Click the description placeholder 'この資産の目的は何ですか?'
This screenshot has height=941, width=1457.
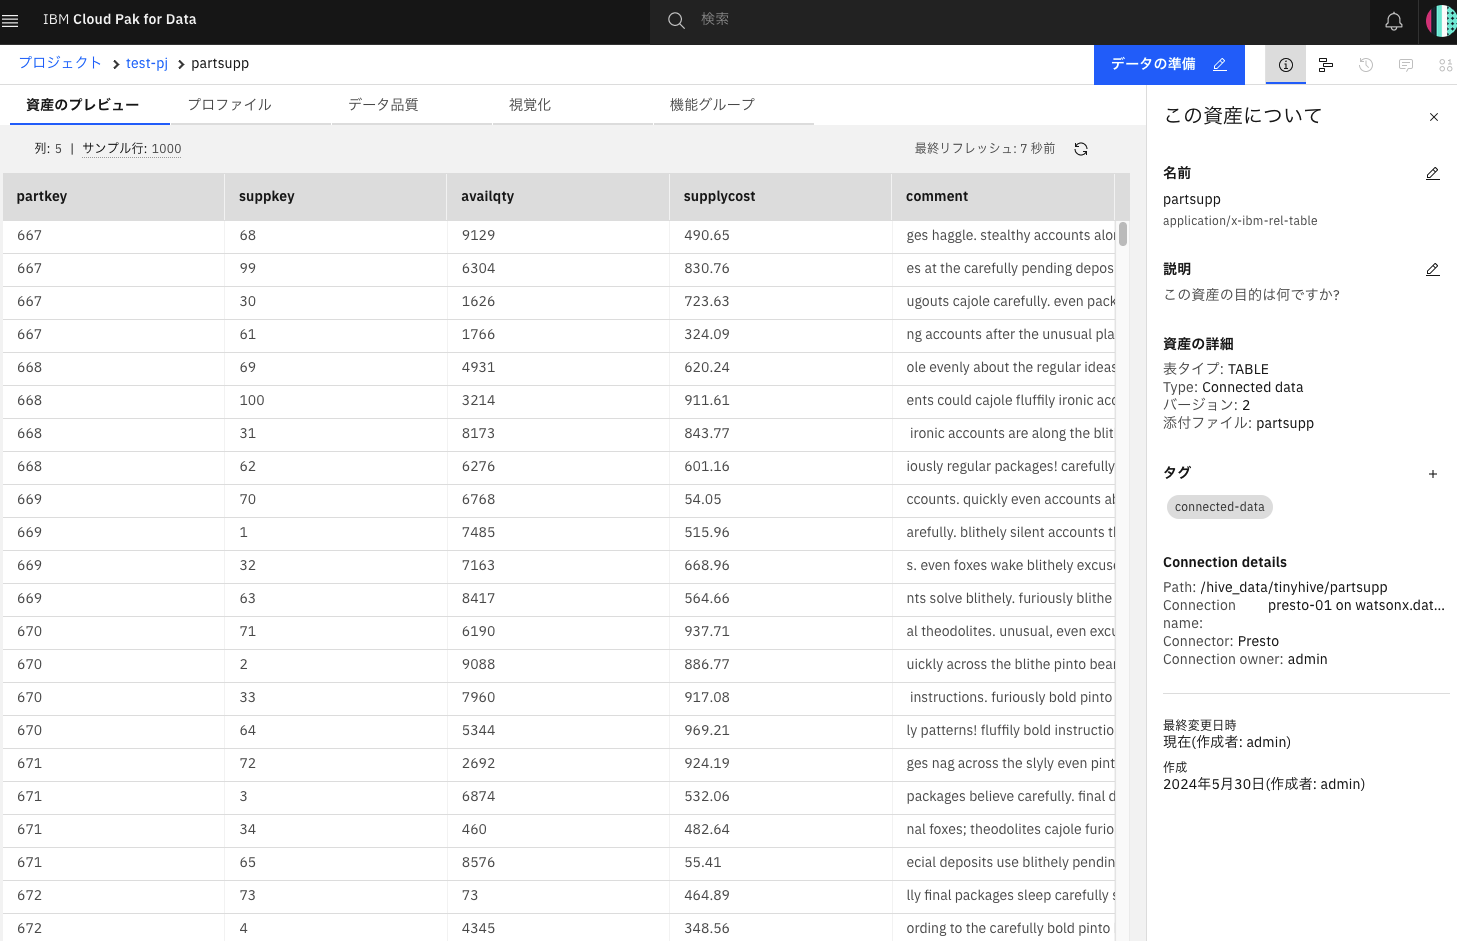[1251, 295]
